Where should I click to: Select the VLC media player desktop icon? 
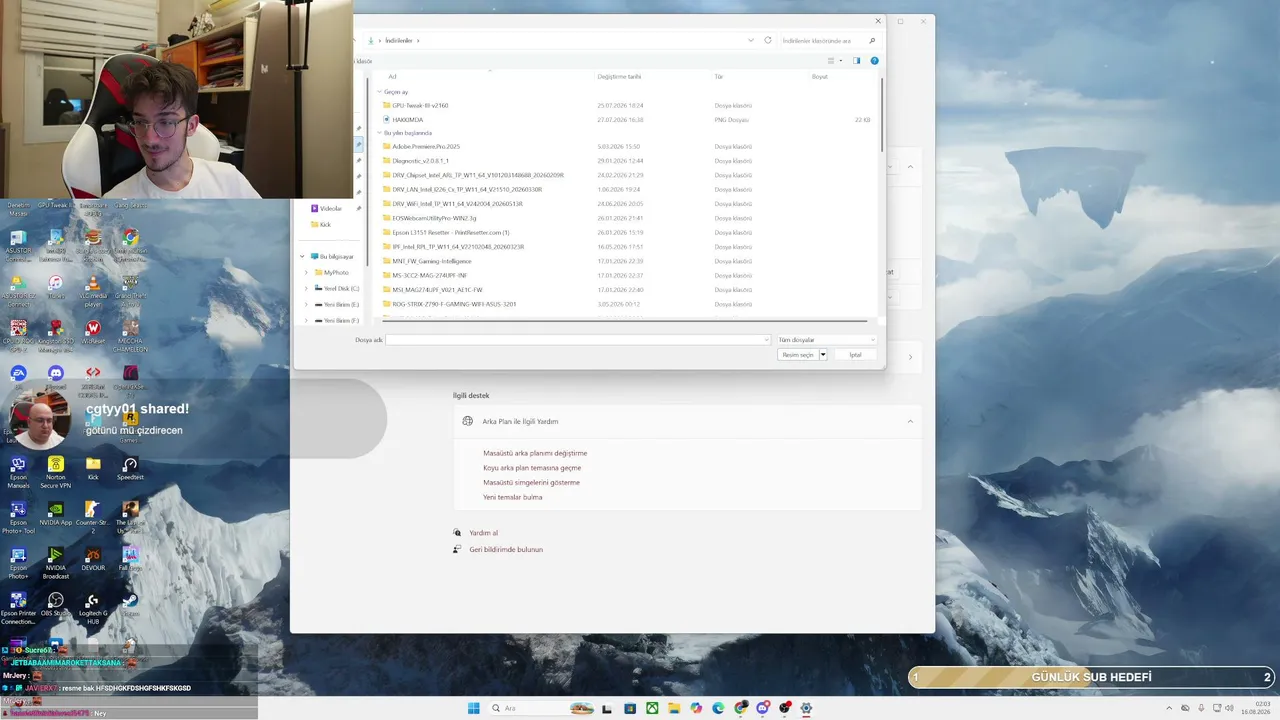tap(93, 290)
